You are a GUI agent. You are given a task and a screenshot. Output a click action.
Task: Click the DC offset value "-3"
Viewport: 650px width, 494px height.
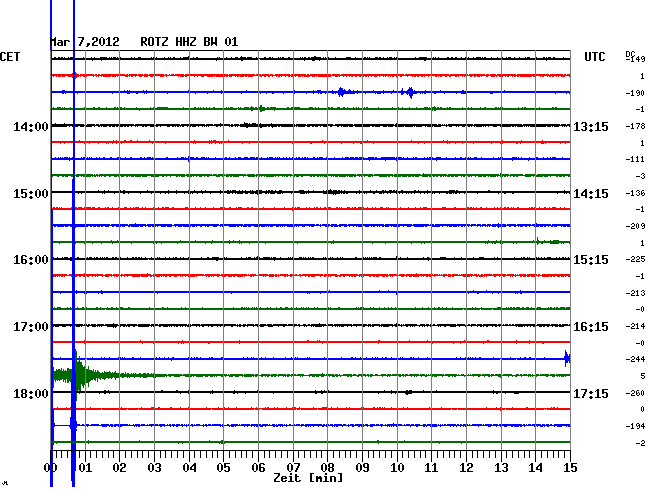[640, 176]
